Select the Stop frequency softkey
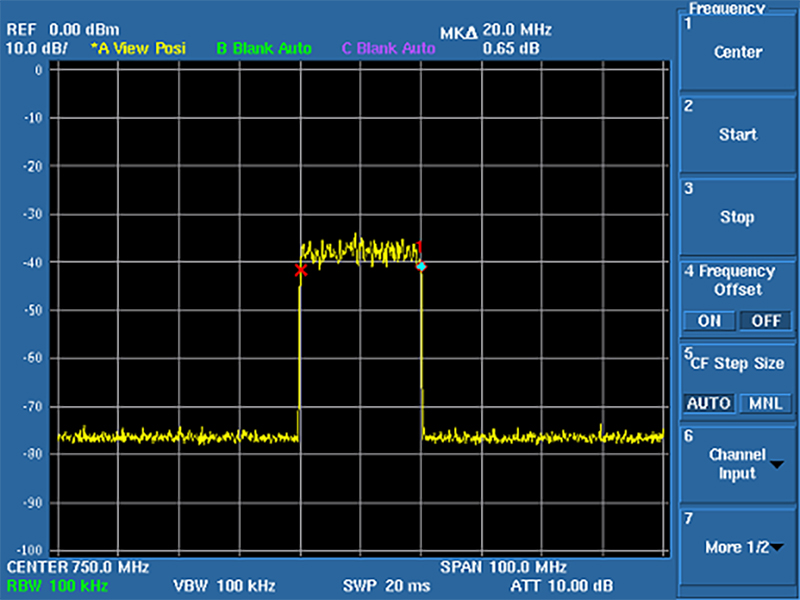Viewport: 800px width, 600px height. 737,217
